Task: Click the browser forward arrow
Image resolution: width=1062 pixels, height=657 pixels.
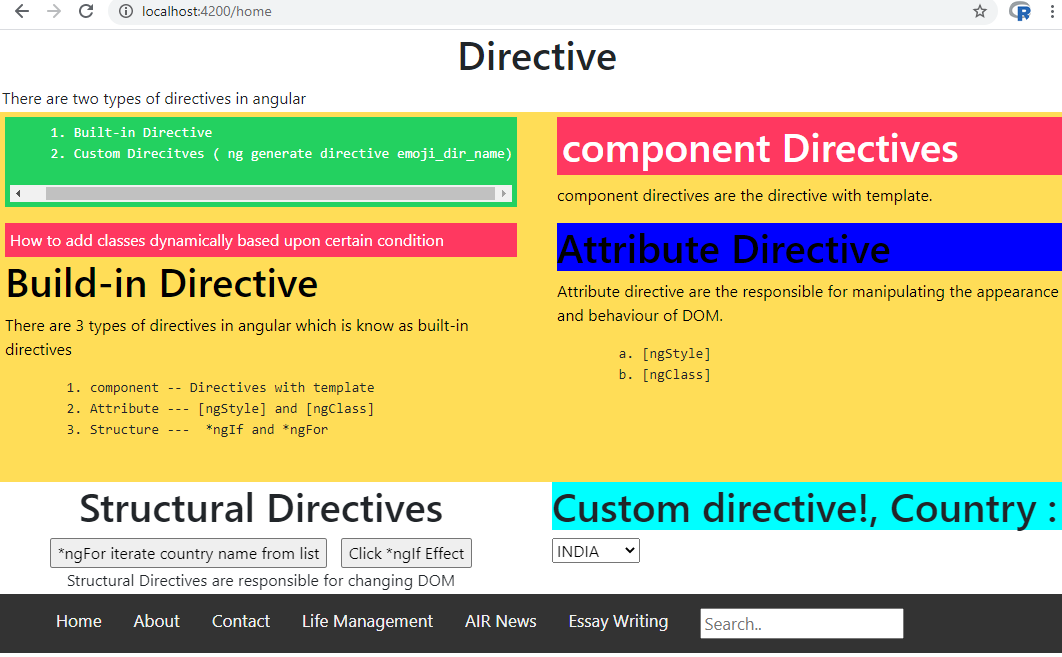Action: click(x=53, y=13)
